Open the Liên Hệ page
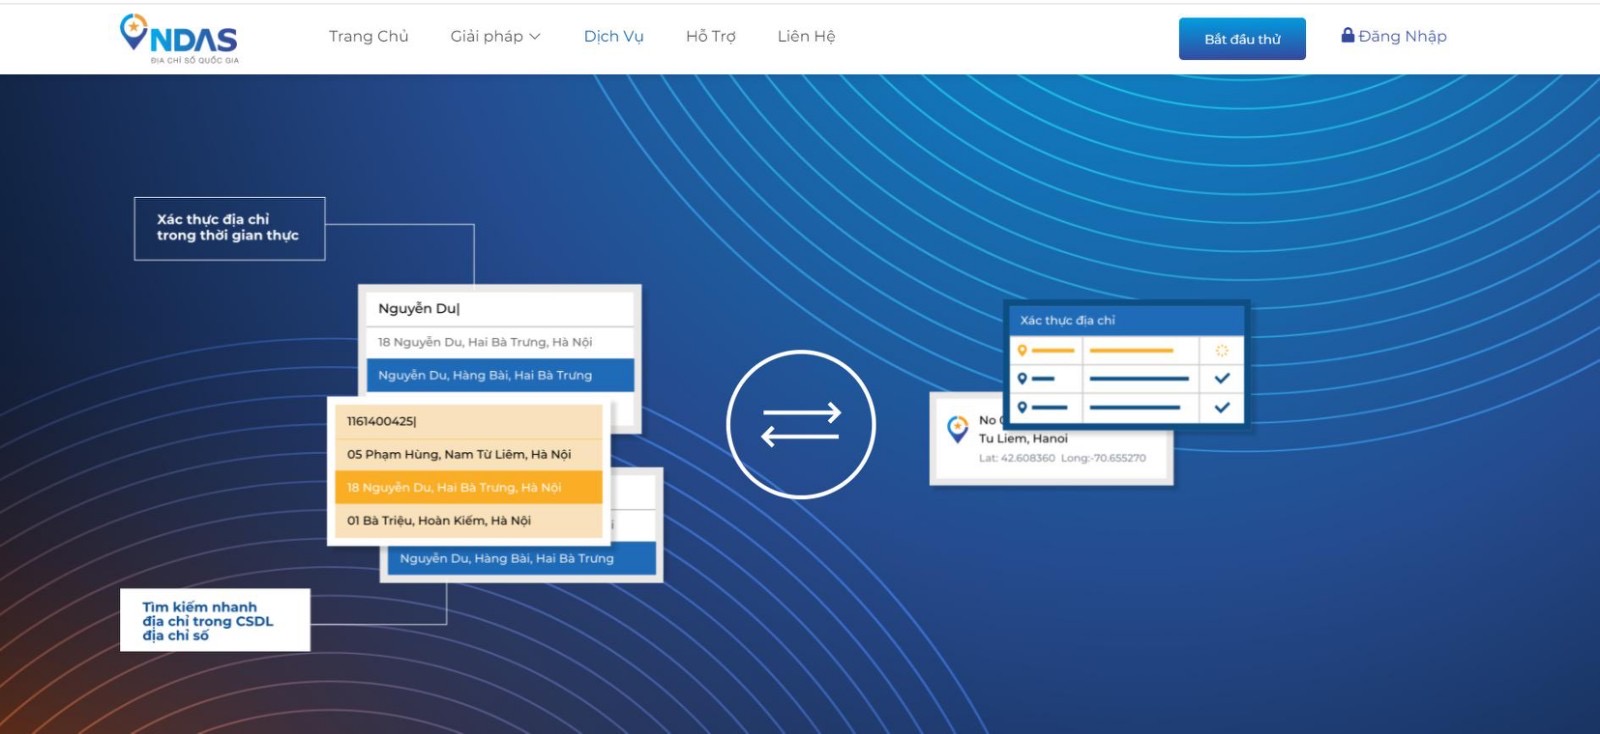The height and width of the screenshot is (734, 1600). pos(806,36)
